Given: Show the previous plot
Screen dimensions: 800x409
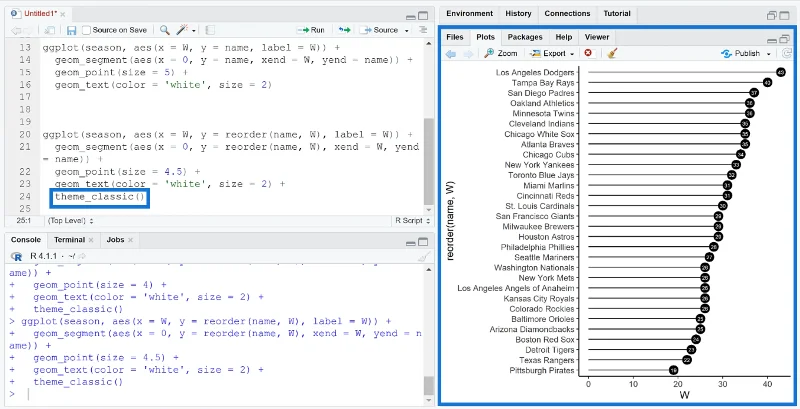Looking at the screenshot, I should [x=451, y=53].
